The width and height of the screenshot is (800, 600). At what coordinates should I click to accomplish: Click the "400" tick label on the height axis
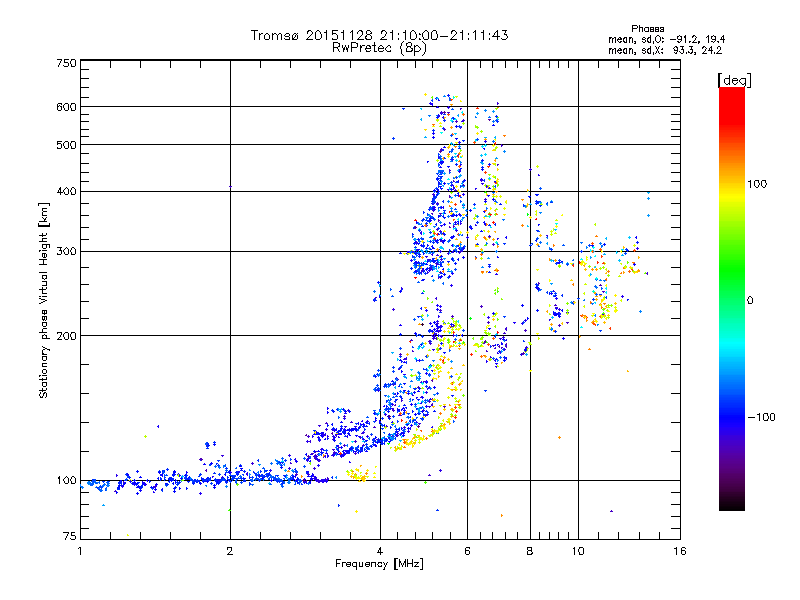pos(66,192)
